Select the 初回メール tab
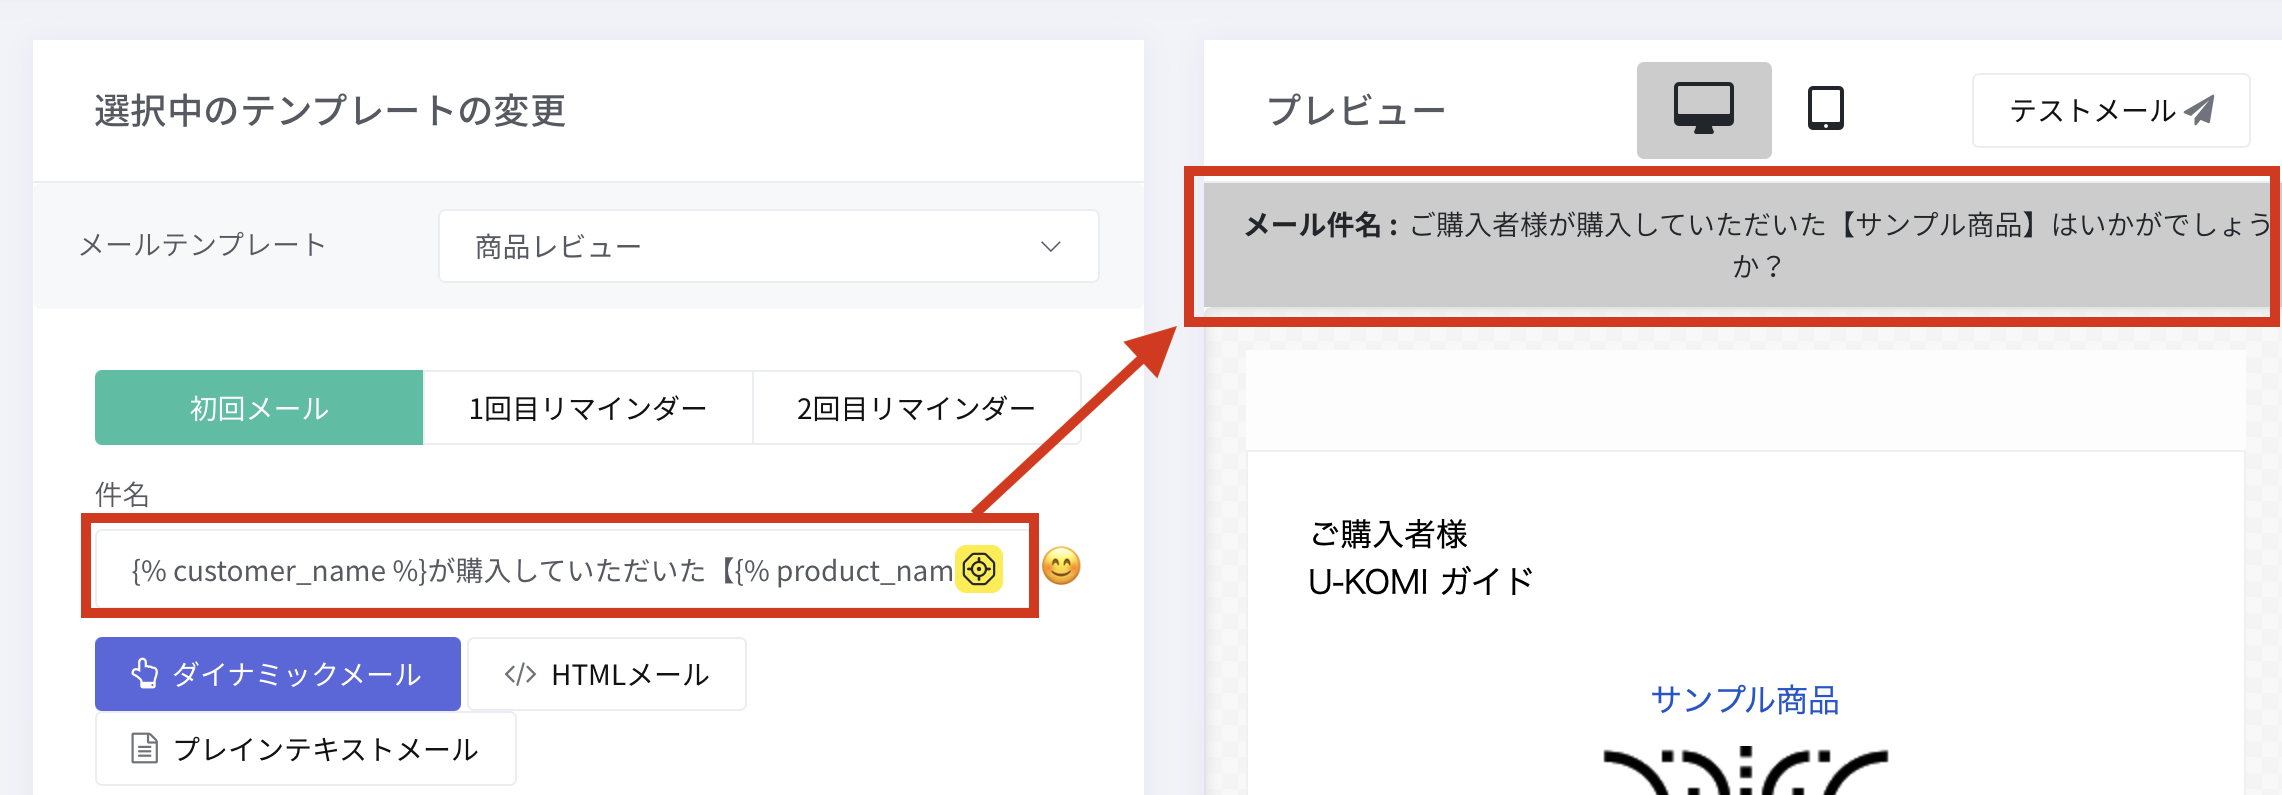The height and width of the screenshot is (795, 2282). point(259,408)
